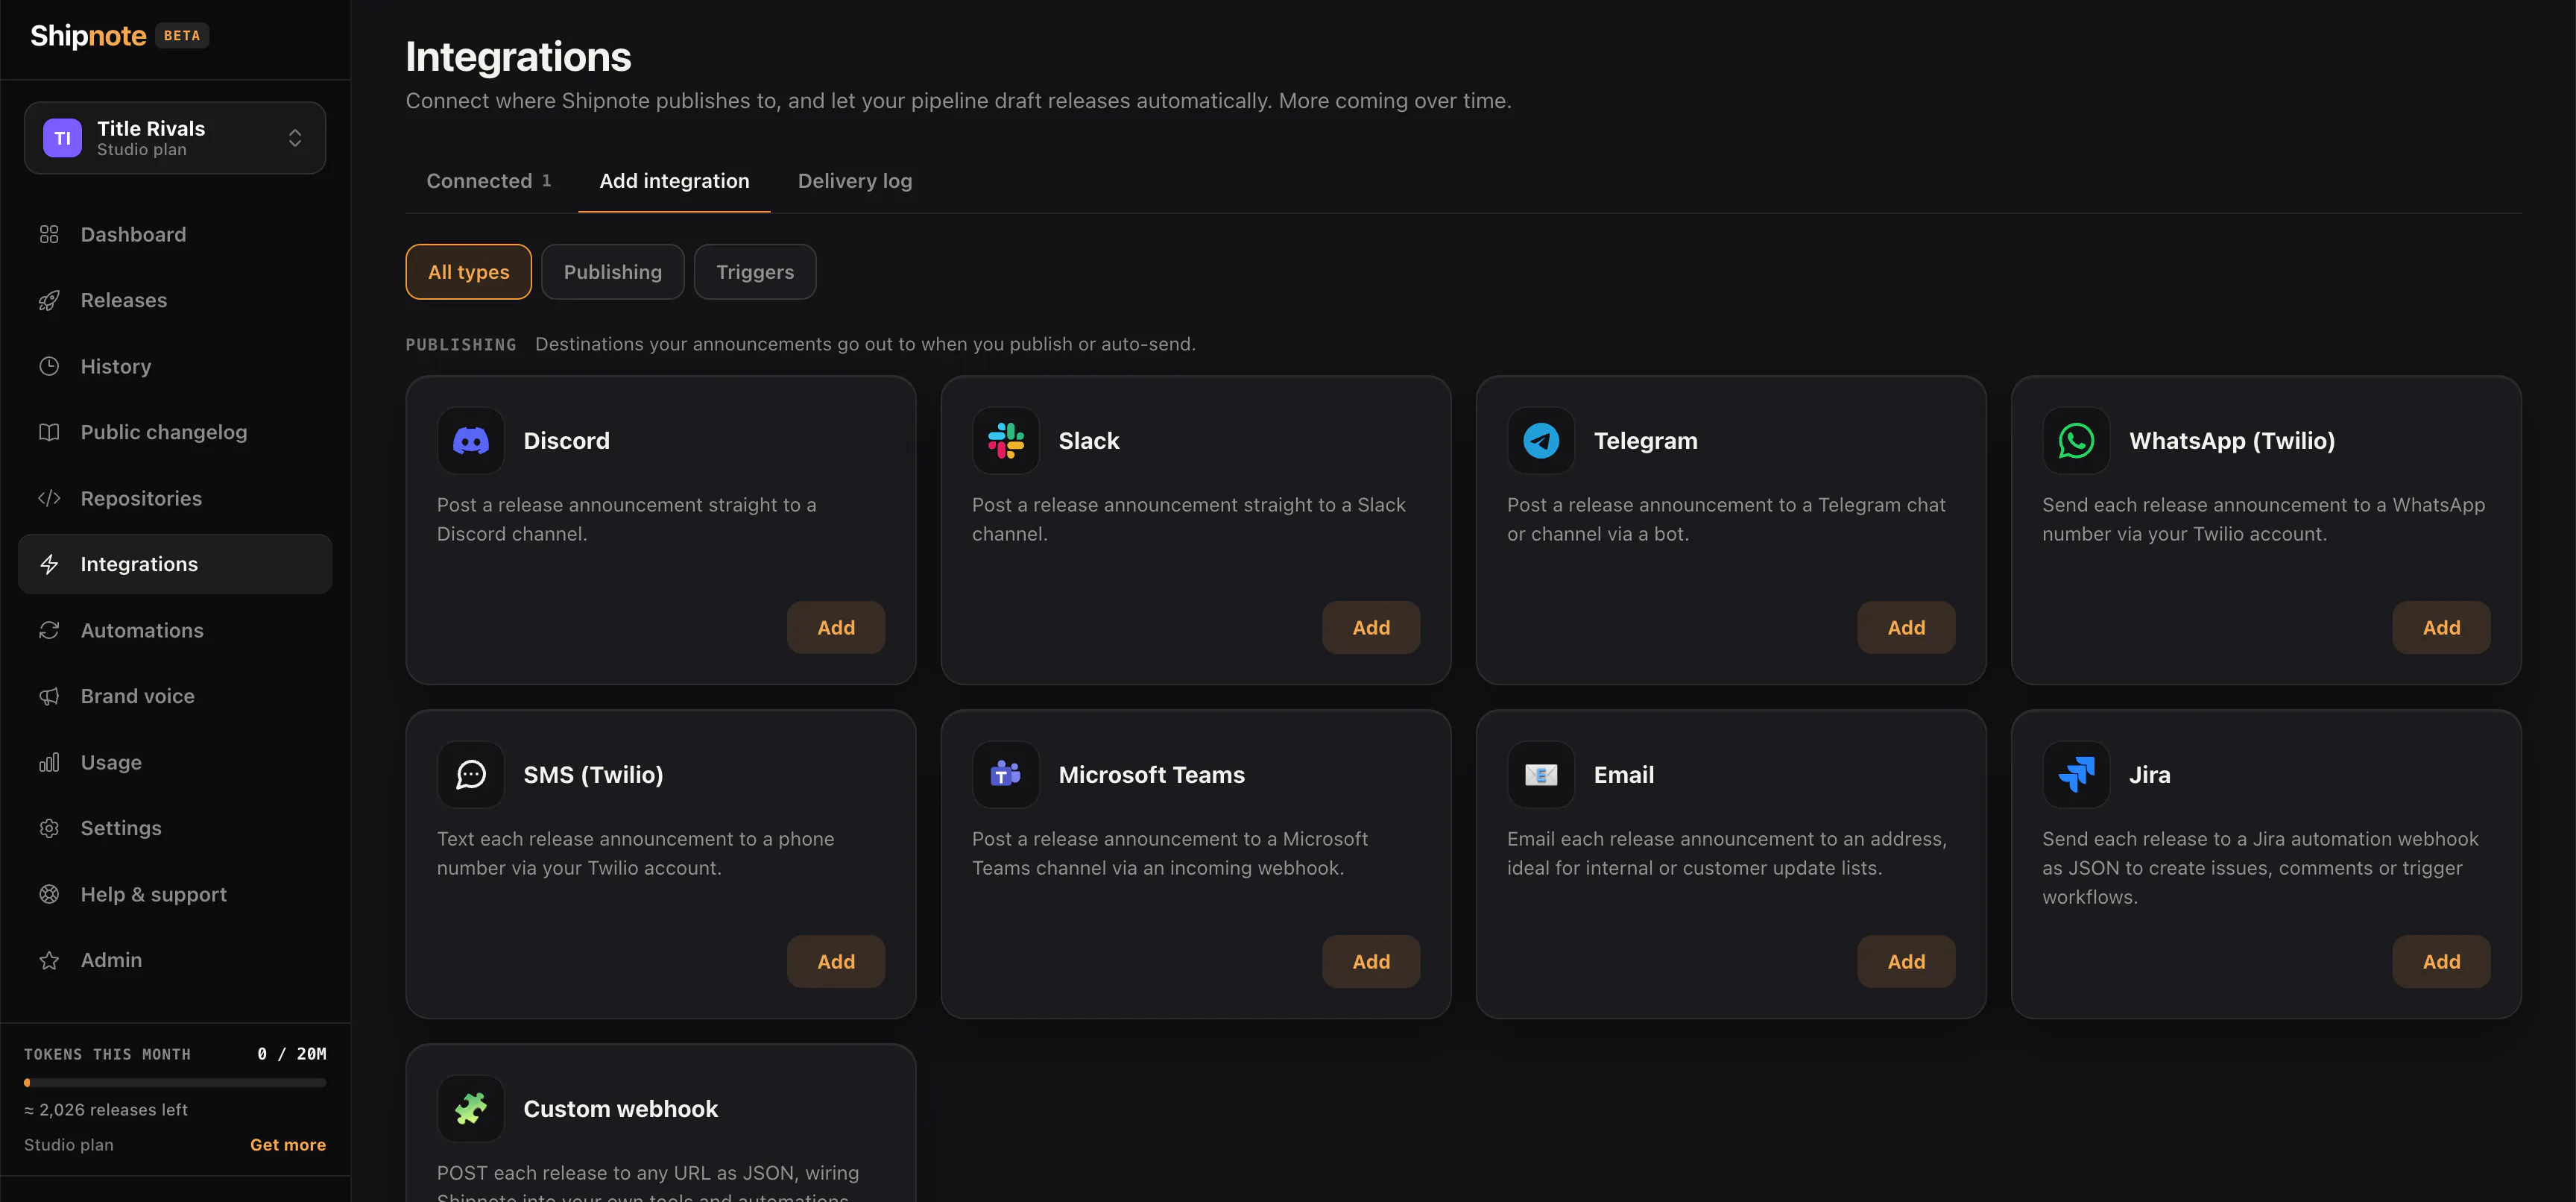Screen dimensions: 2576x1202
Task: Click the Email envelope icon
Action: 1541,774
